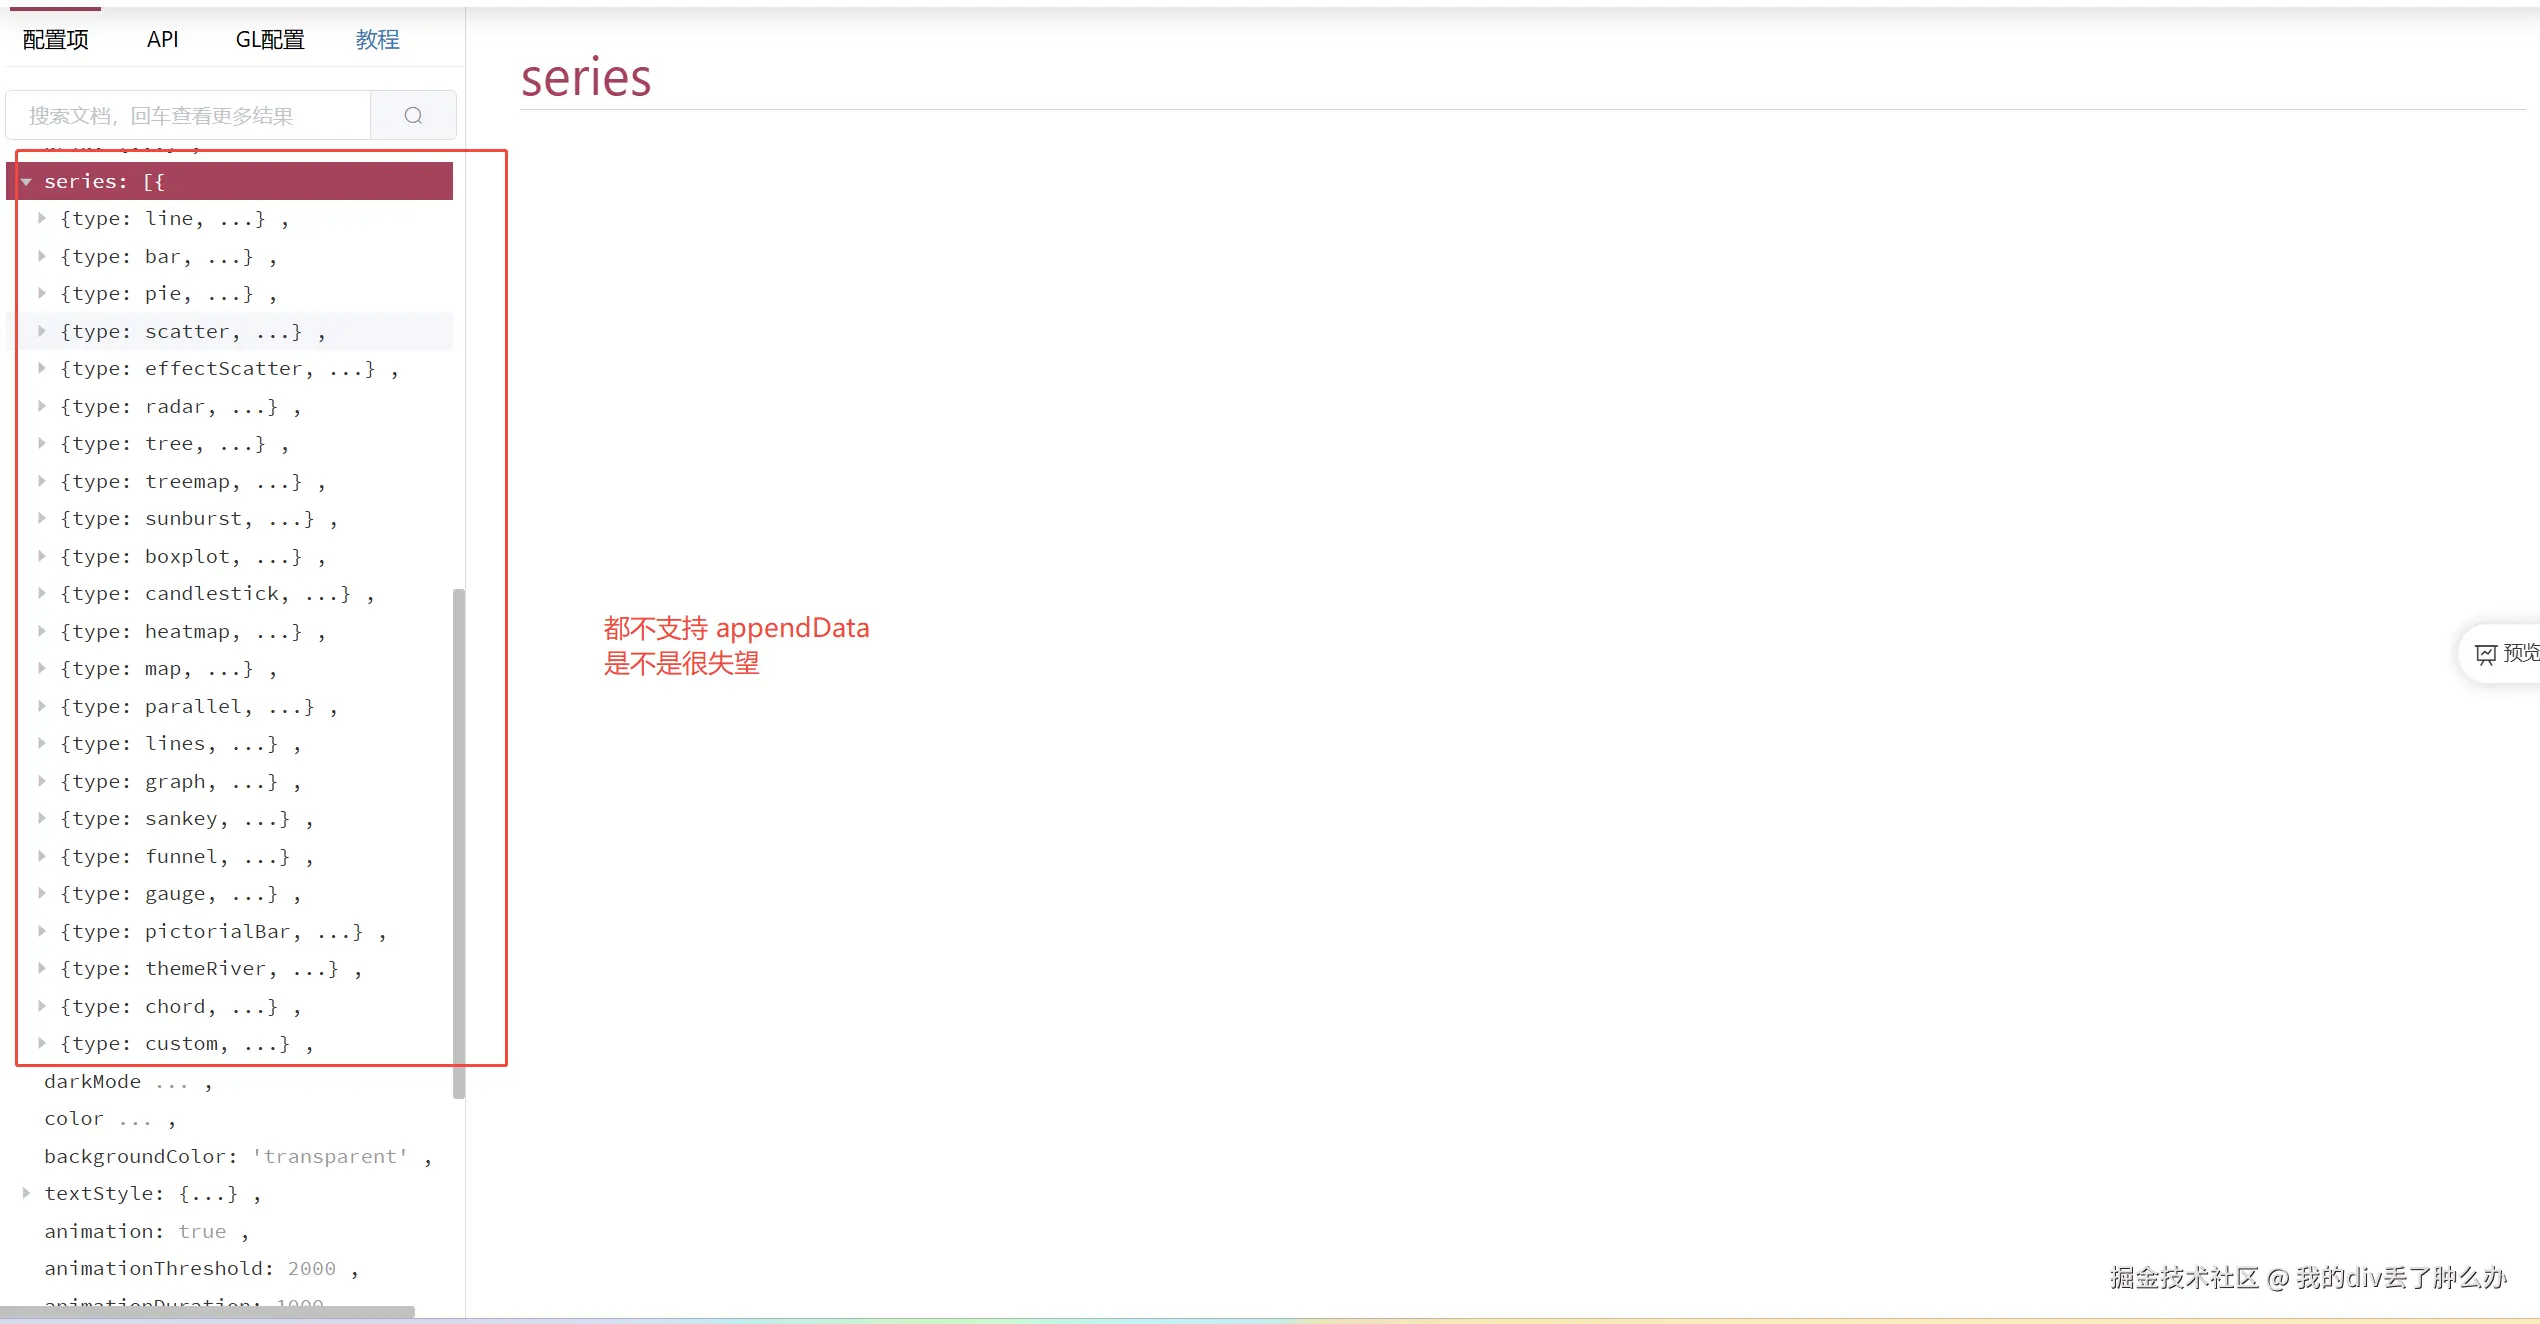Open the backgroundColor option entry
Image resolution: width=2540 pixels, height=1324 pixels.
pos(140,1156)
